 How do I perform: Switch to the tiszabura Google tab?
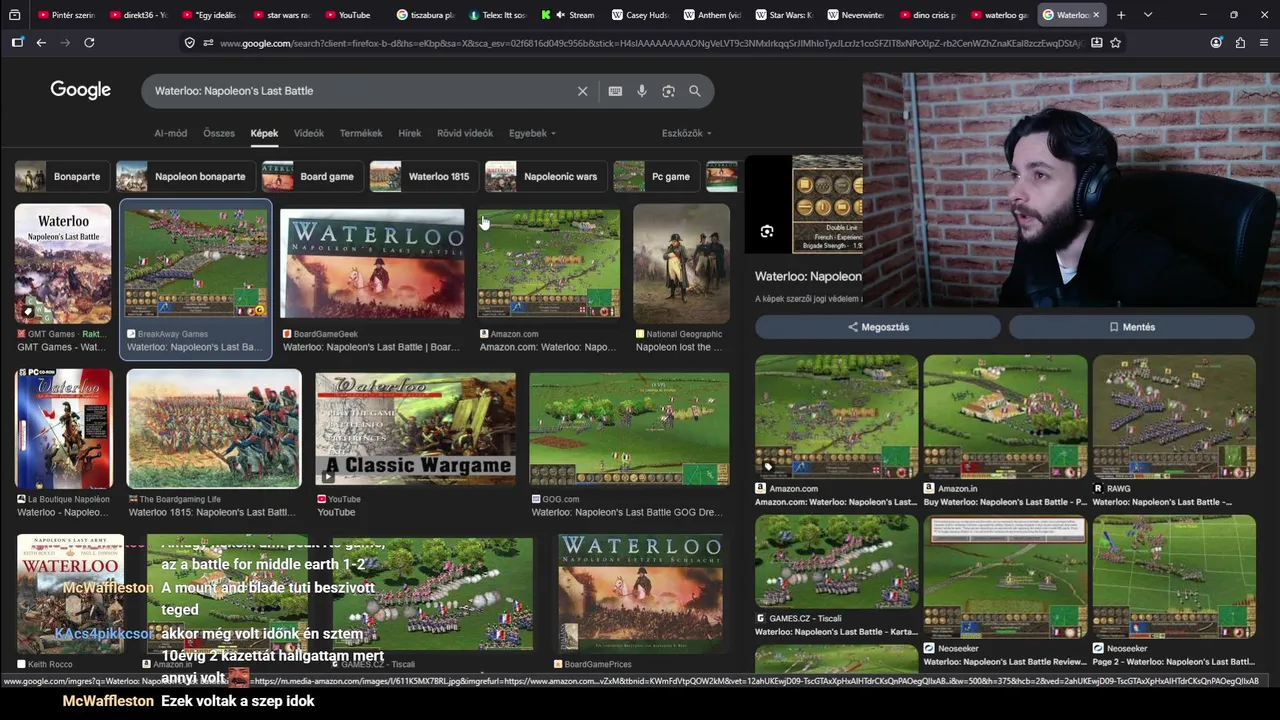(425, 15)
